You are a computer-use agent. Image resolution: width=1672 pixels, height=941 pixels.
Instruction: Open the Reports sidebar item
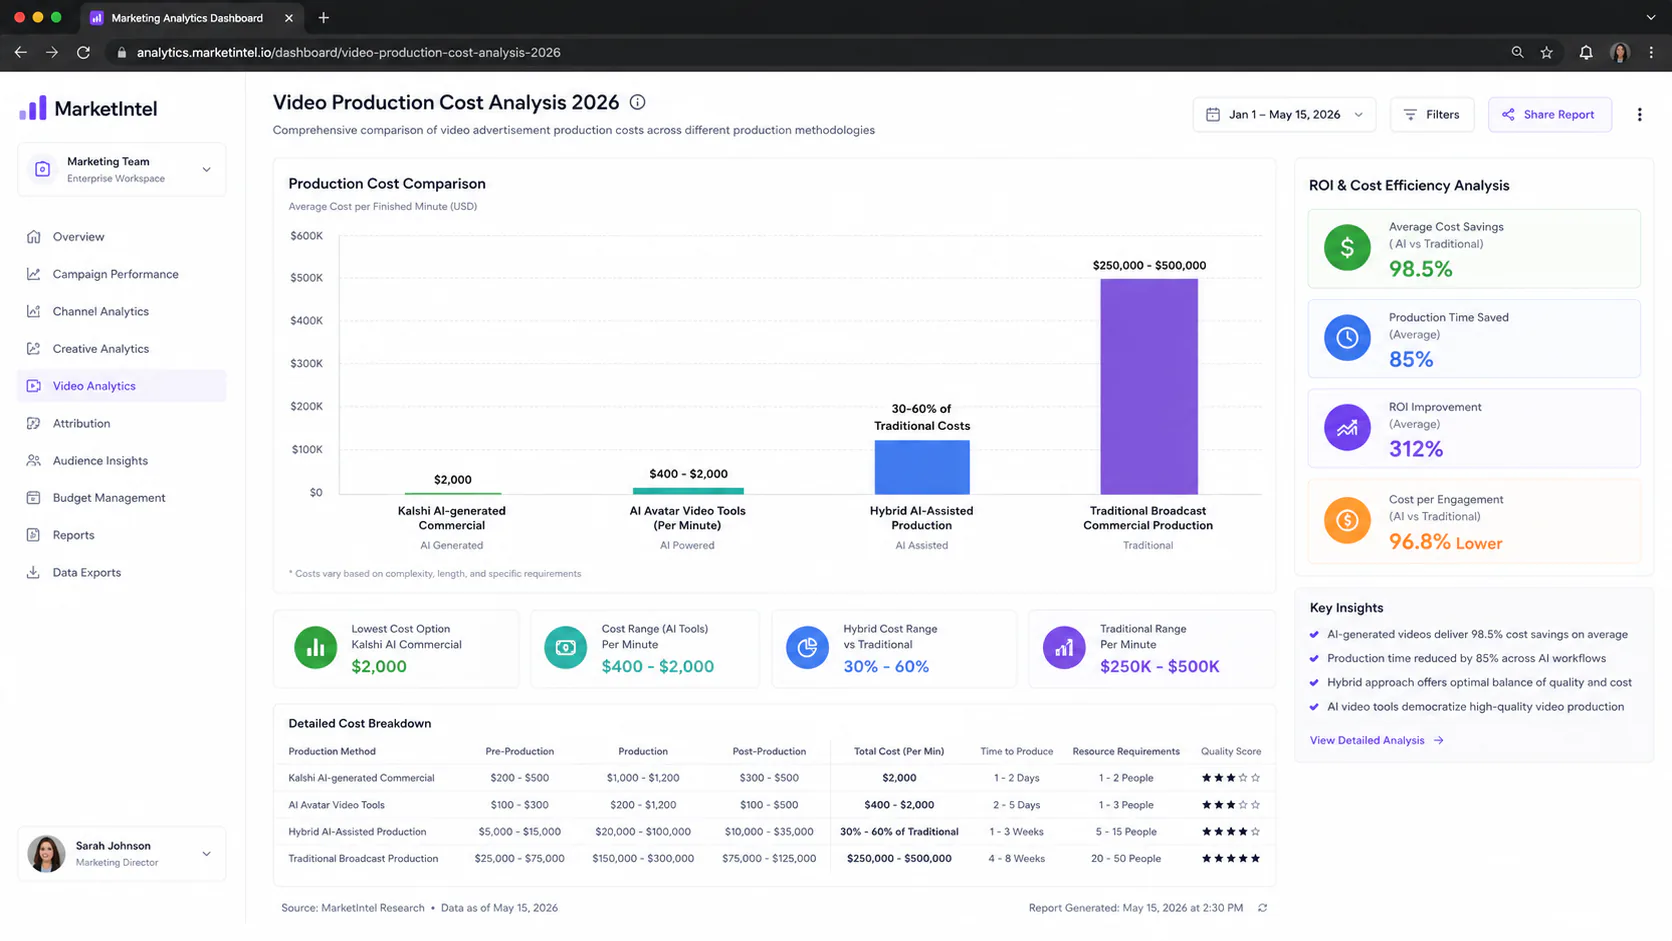122,535
